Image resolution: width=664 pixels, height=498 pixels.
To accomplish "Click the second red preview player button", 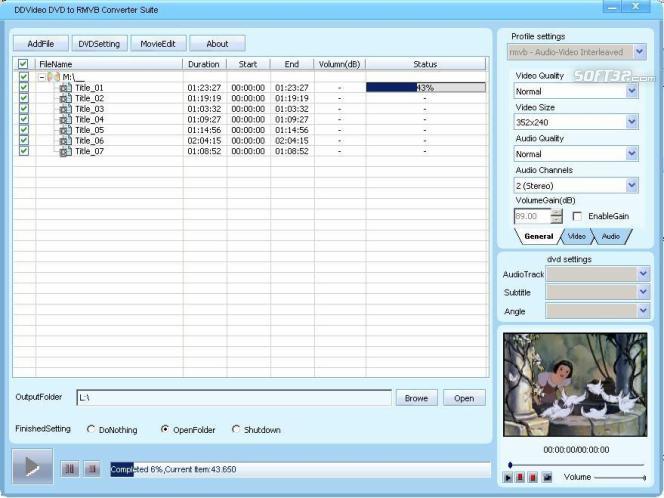I will [533, 477].
